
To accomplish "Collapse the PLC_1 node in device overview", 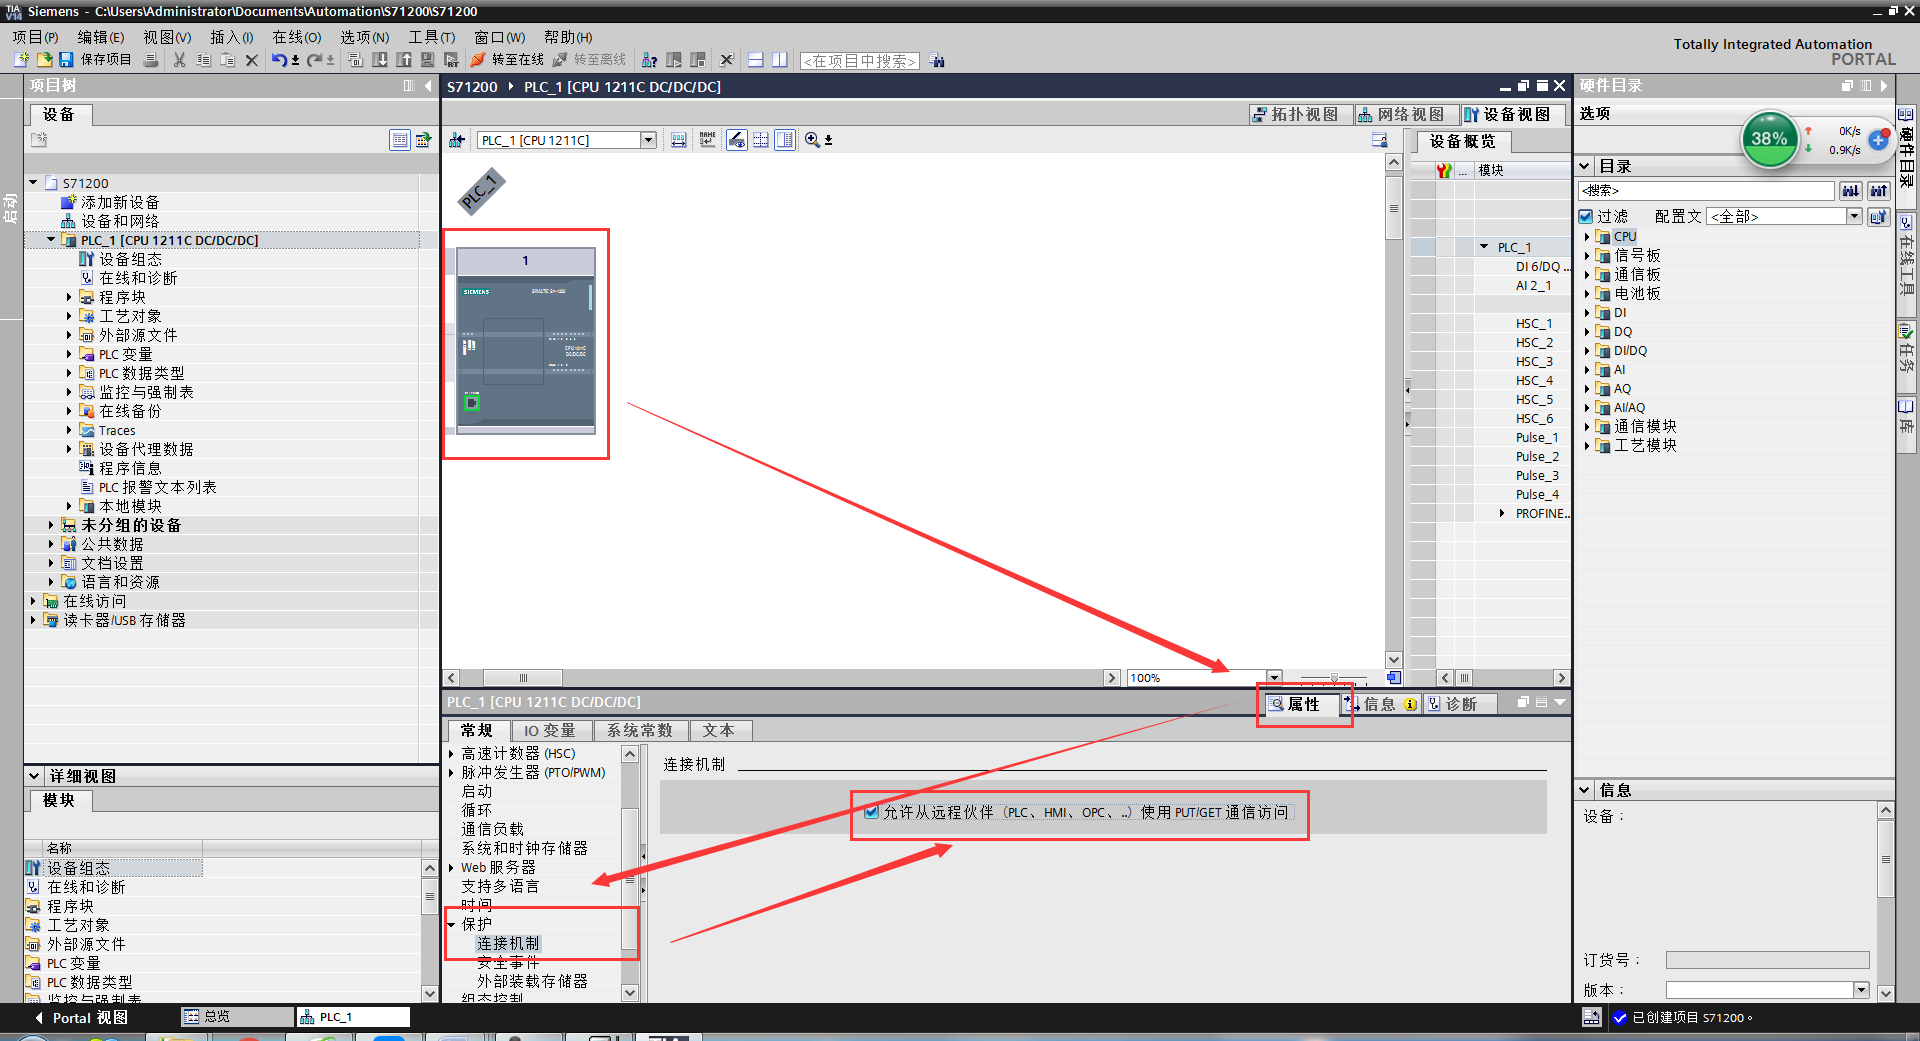I will click(x=1484, y=247).
